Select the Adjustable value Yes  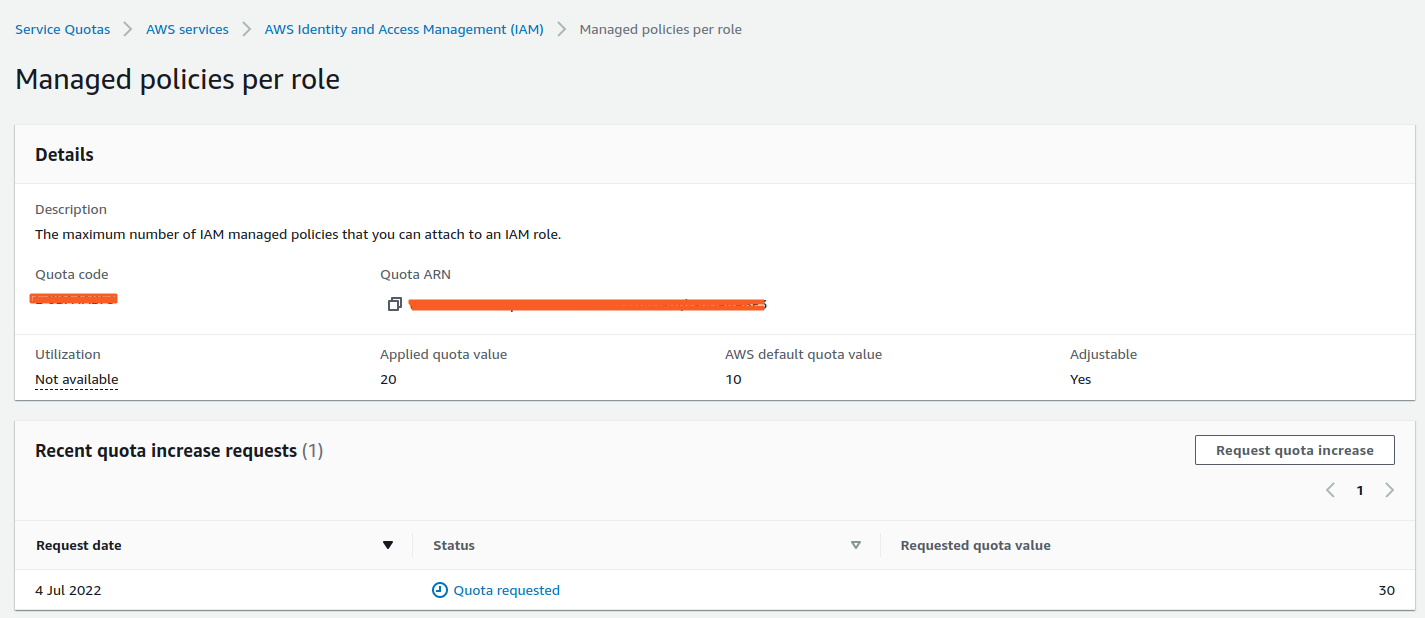point(1081,380)
